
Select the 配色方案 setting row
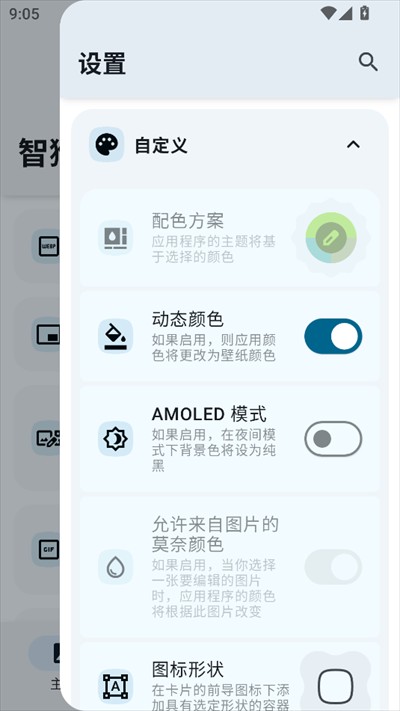tap(230, 238)
